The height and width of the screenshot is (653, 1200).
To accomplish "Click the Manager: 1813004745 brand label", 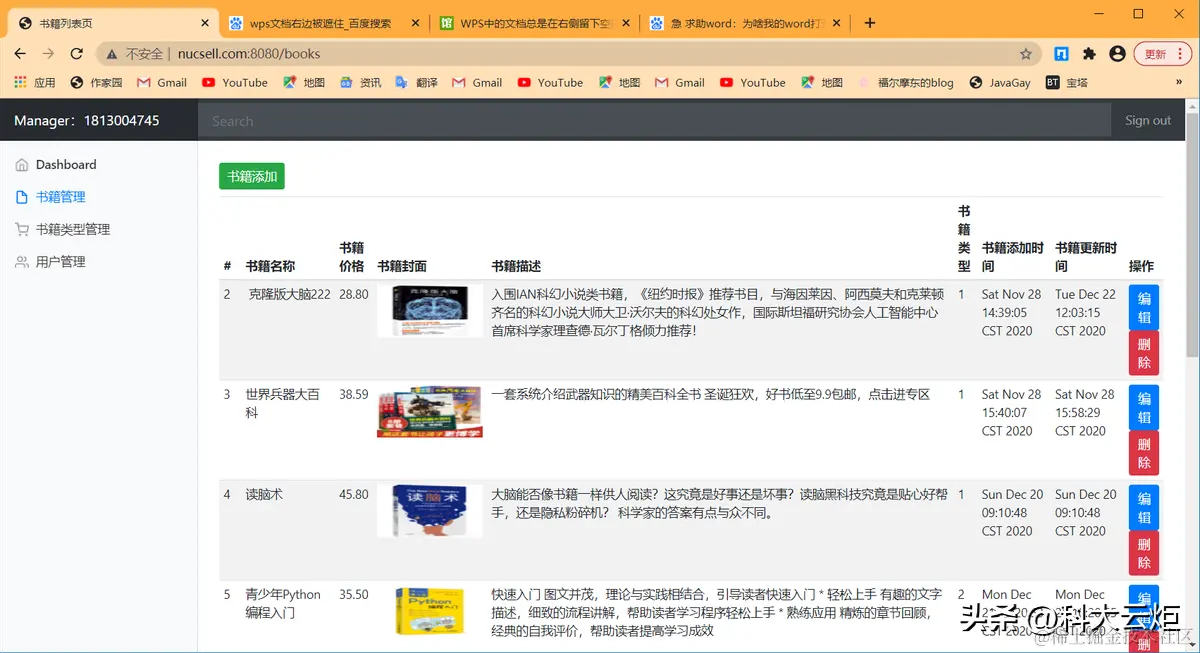I will tap(87, 120).
